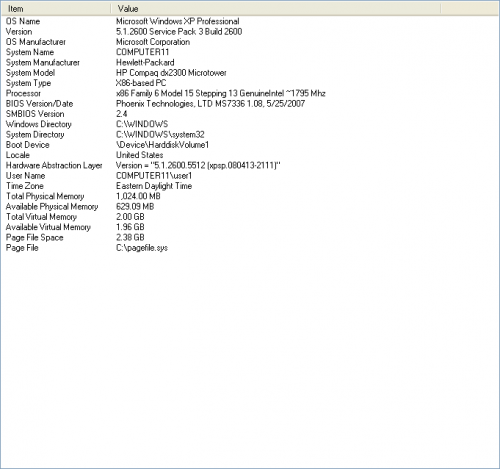Select the OS Manufacturer row label
Screen dimensions: 500x469
[x=36, y=42]
